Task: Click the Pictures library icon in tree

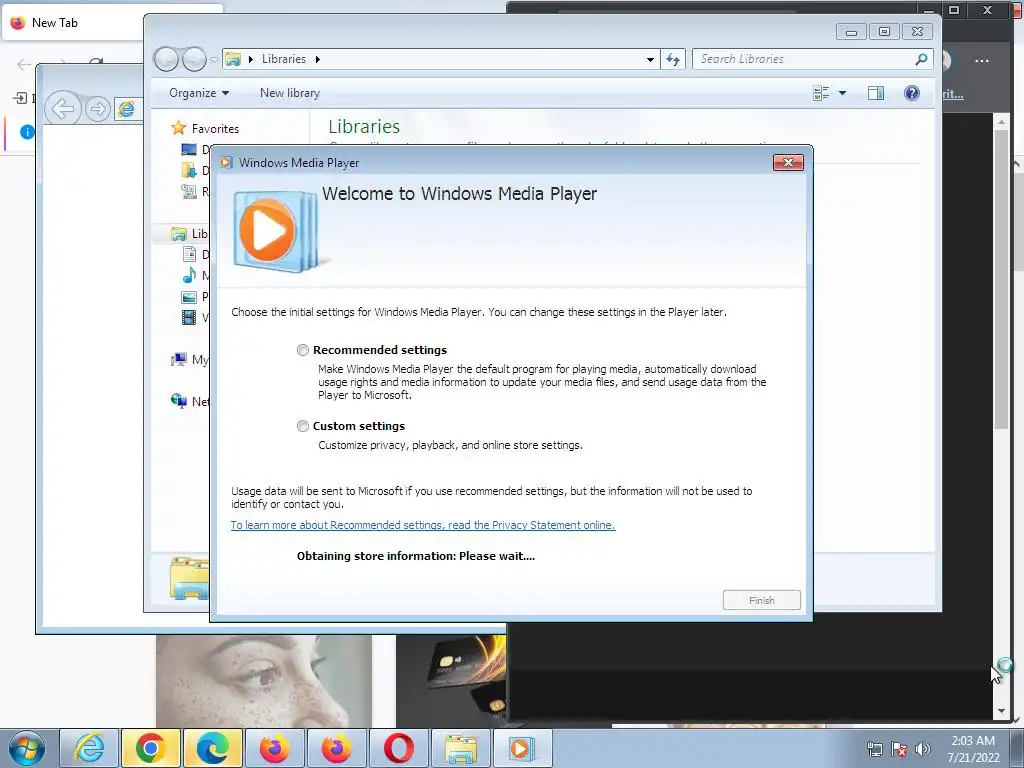Action: (x=189, y=296)
